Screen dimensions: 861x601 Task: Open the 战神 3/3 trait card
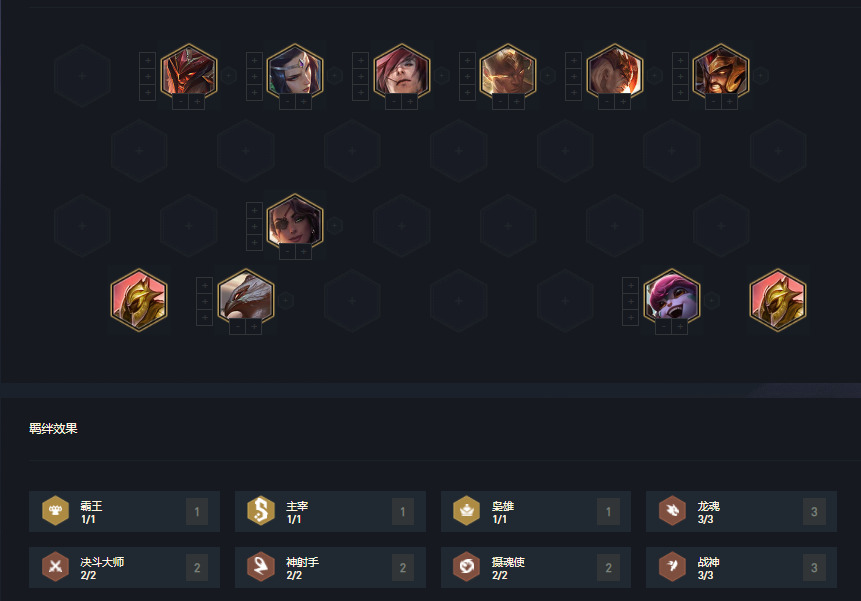click(741, 568)
